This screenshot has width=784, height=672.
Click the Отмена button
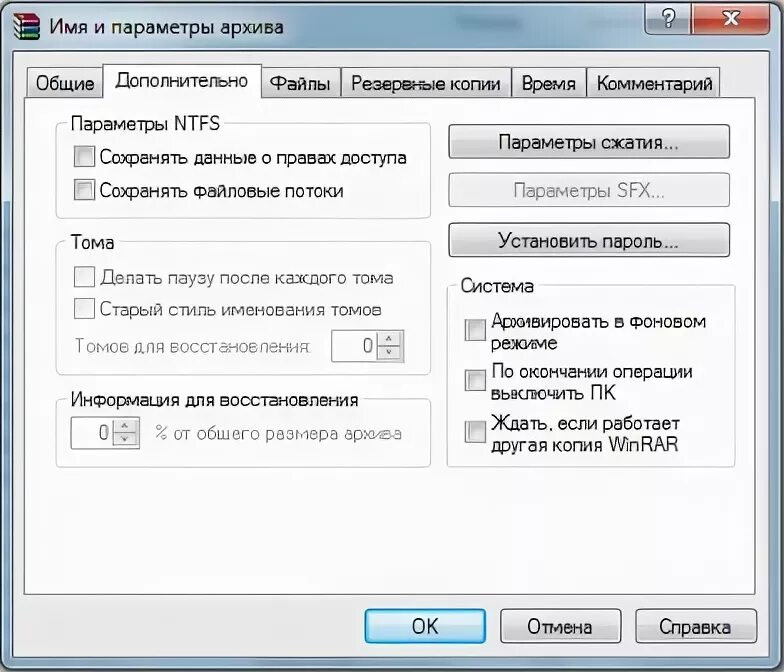(x=560, y=626)
